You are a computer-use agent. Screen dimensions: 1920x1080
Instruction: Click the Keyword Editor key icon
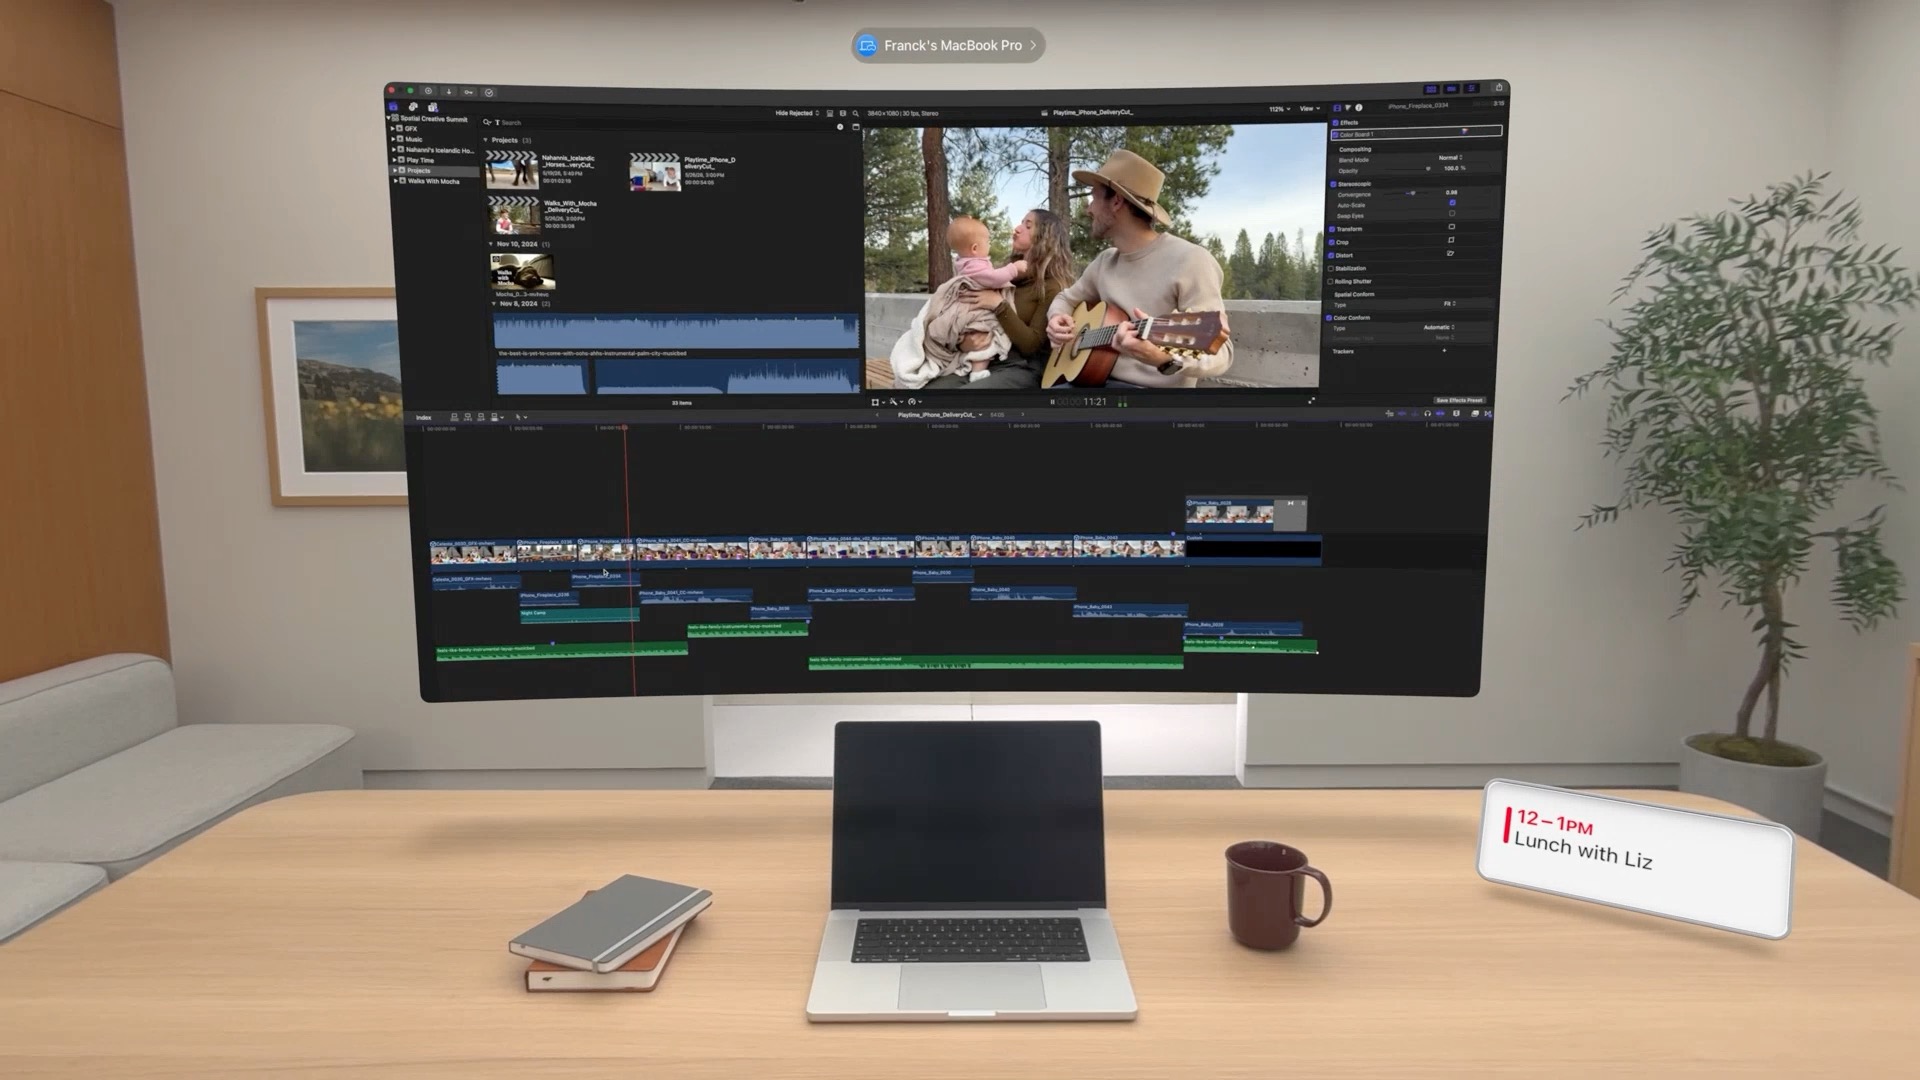(x=468, y=92)
